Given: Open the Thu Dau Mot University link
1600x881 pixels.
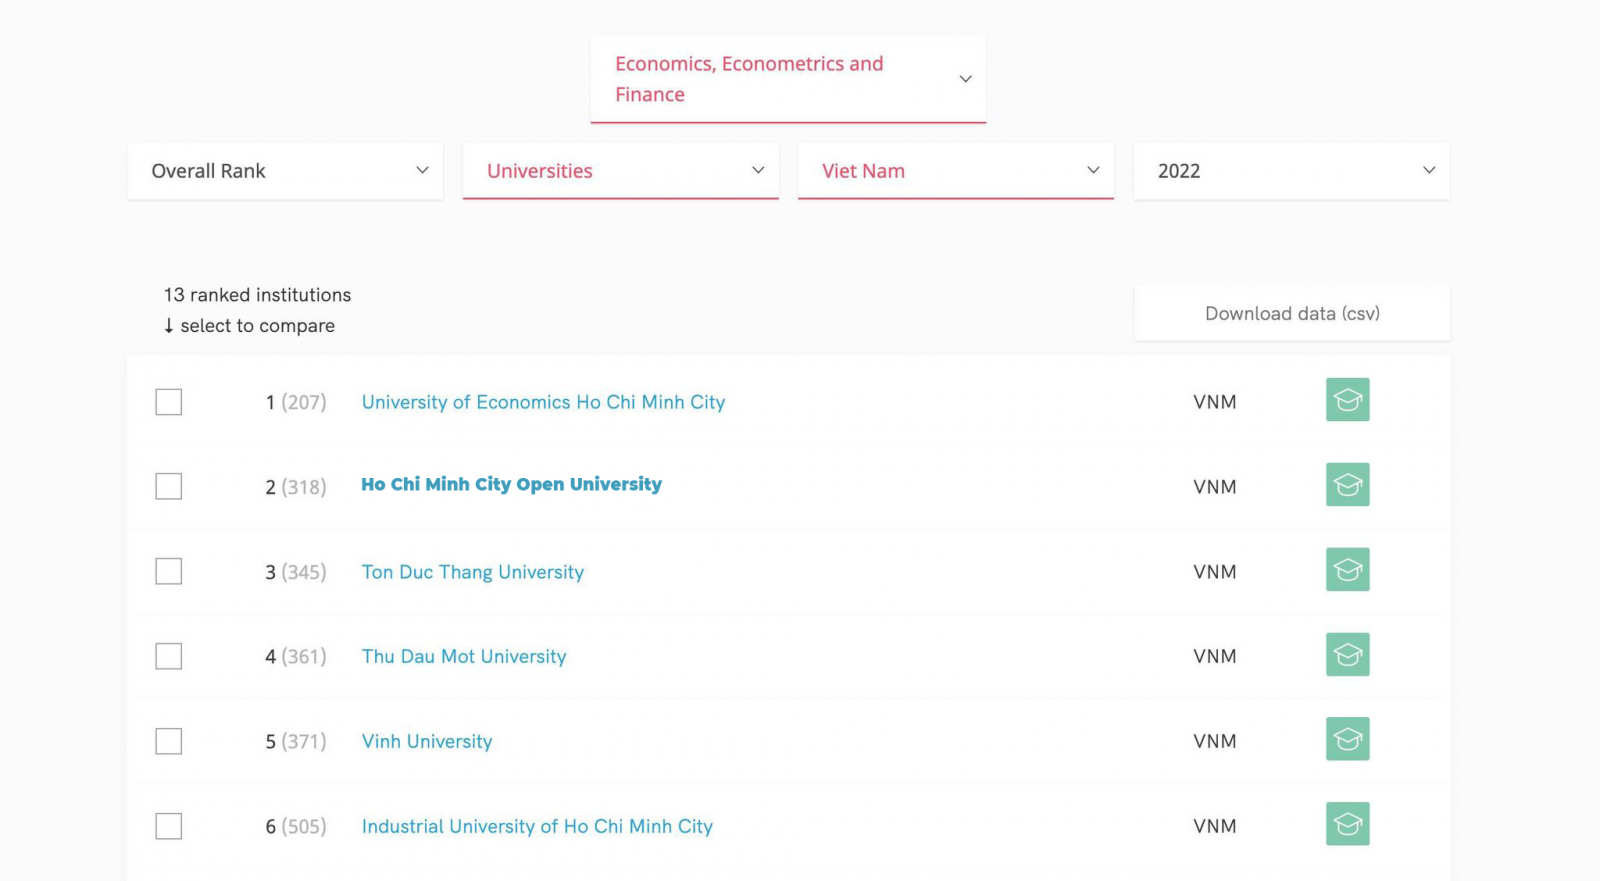Looking at the screenshot, I should tap(464, 657).
